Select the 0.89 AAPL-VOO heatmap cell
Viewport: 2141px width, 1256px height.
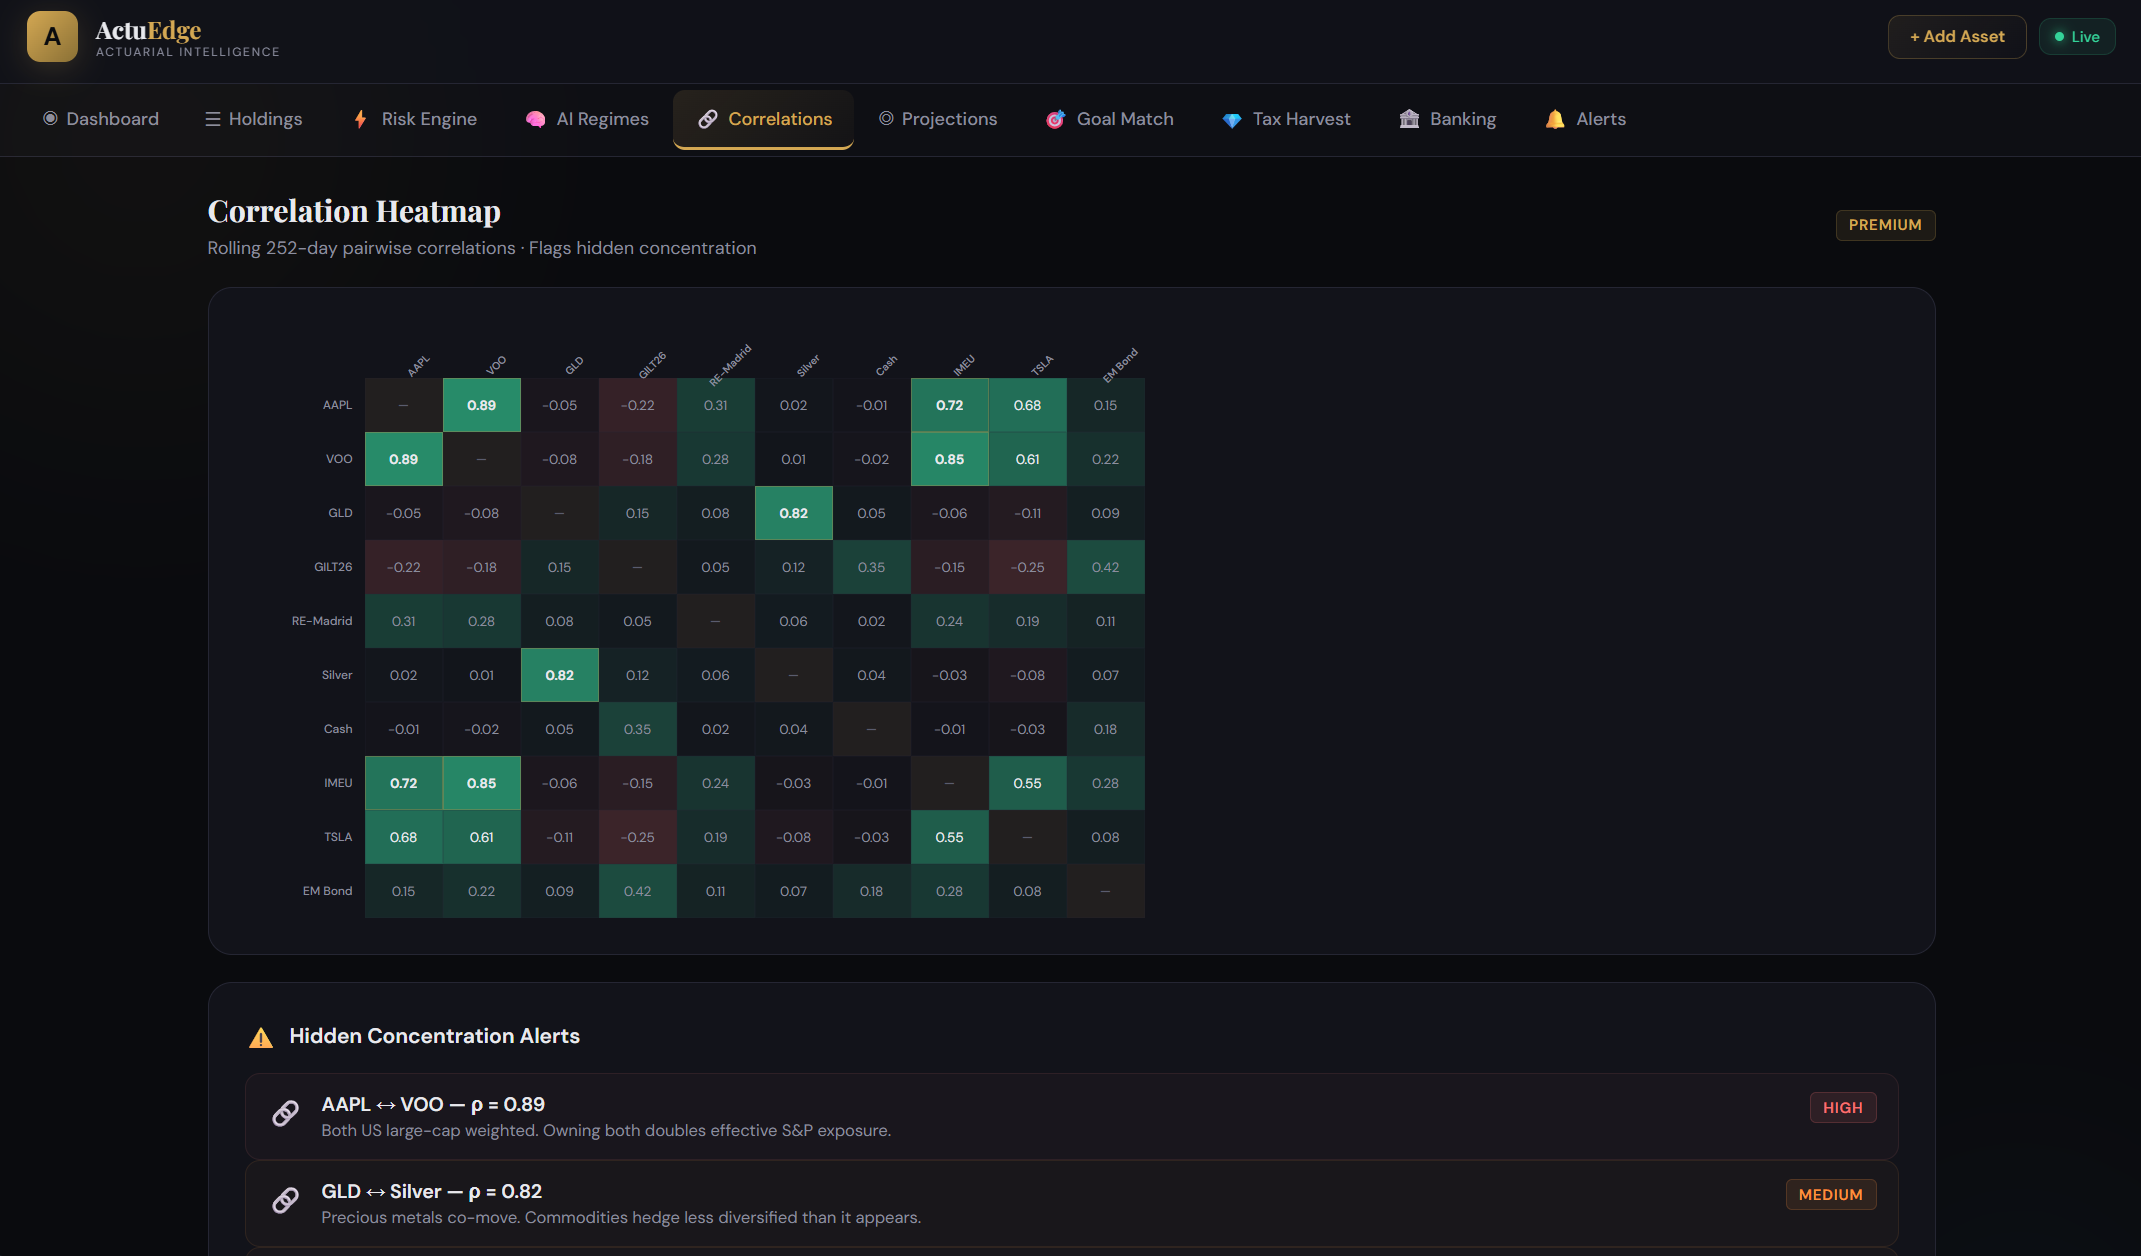click(481, 405)
